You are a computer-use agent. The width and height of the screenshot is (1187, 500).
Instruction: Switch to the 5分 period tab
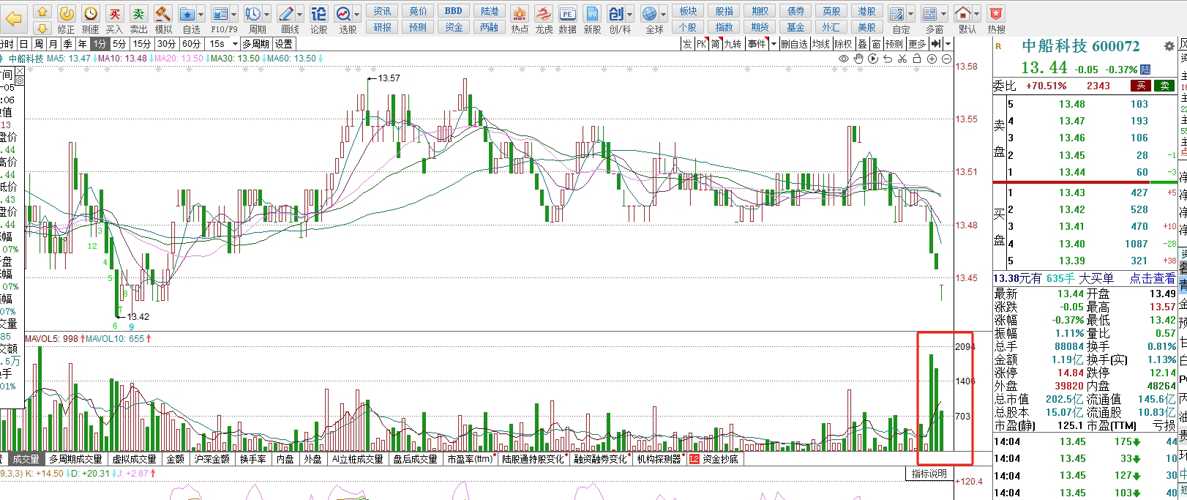pyautogui.click(x=119, y=44)
